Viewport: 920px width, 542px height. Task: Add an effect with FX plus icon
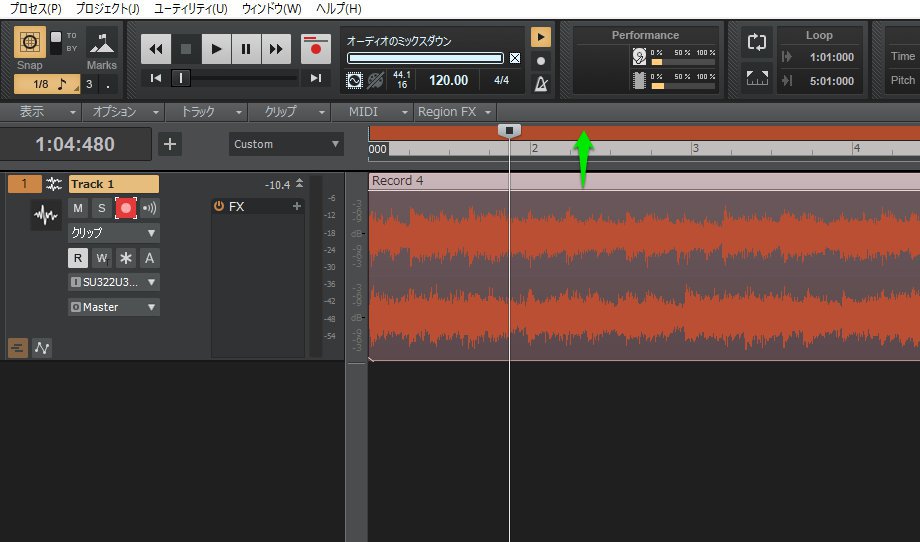(x=296, y=207)
